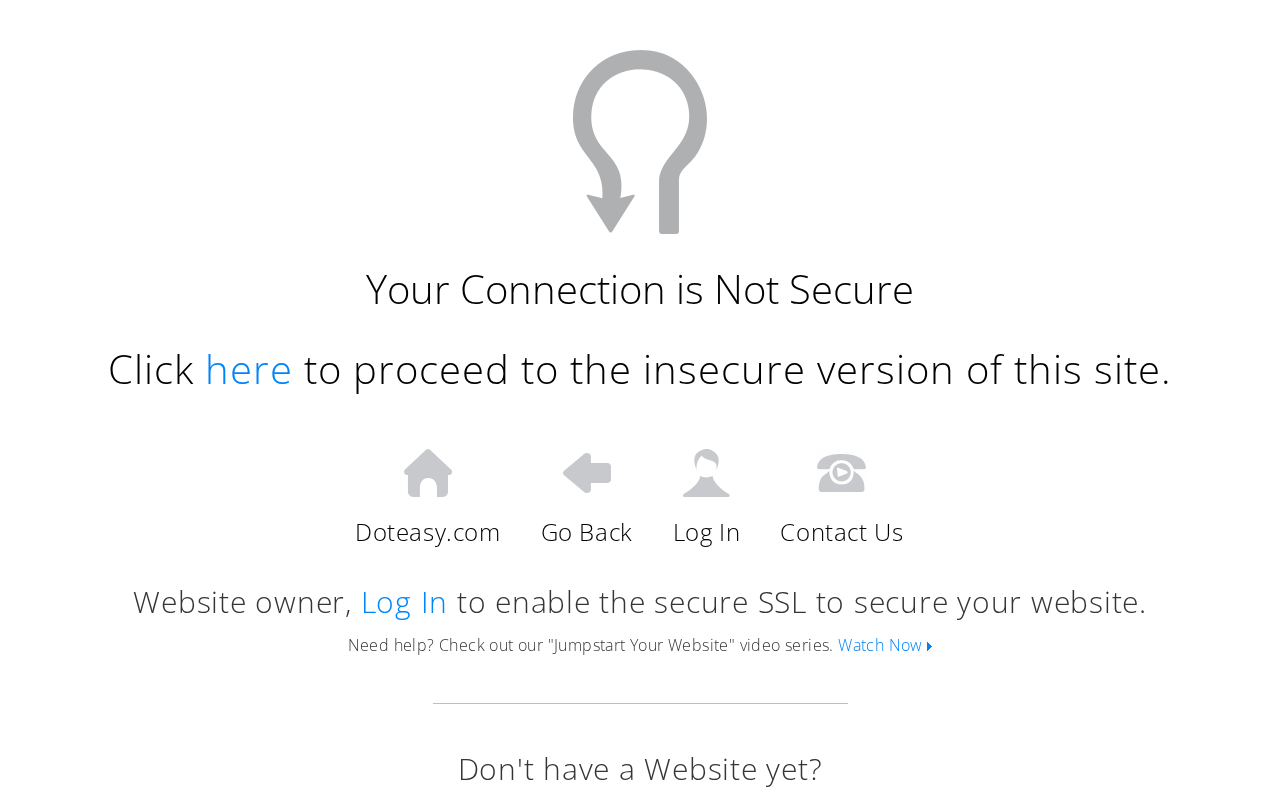Click the large U-turn arrow graphic

tap(640, 142)
